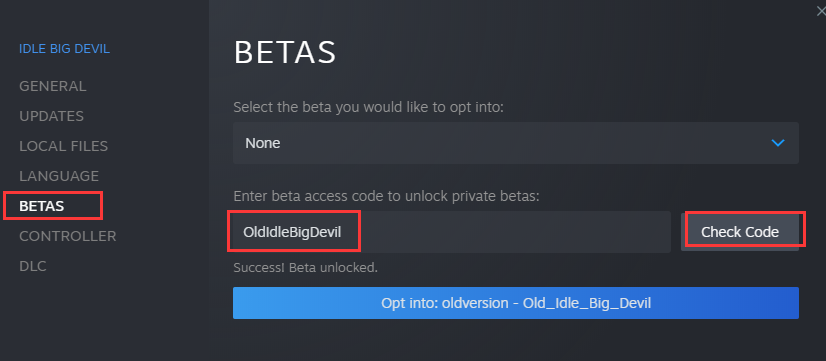Close the properties window with the X
826x361 pixels.
click(x=821, y=12)
